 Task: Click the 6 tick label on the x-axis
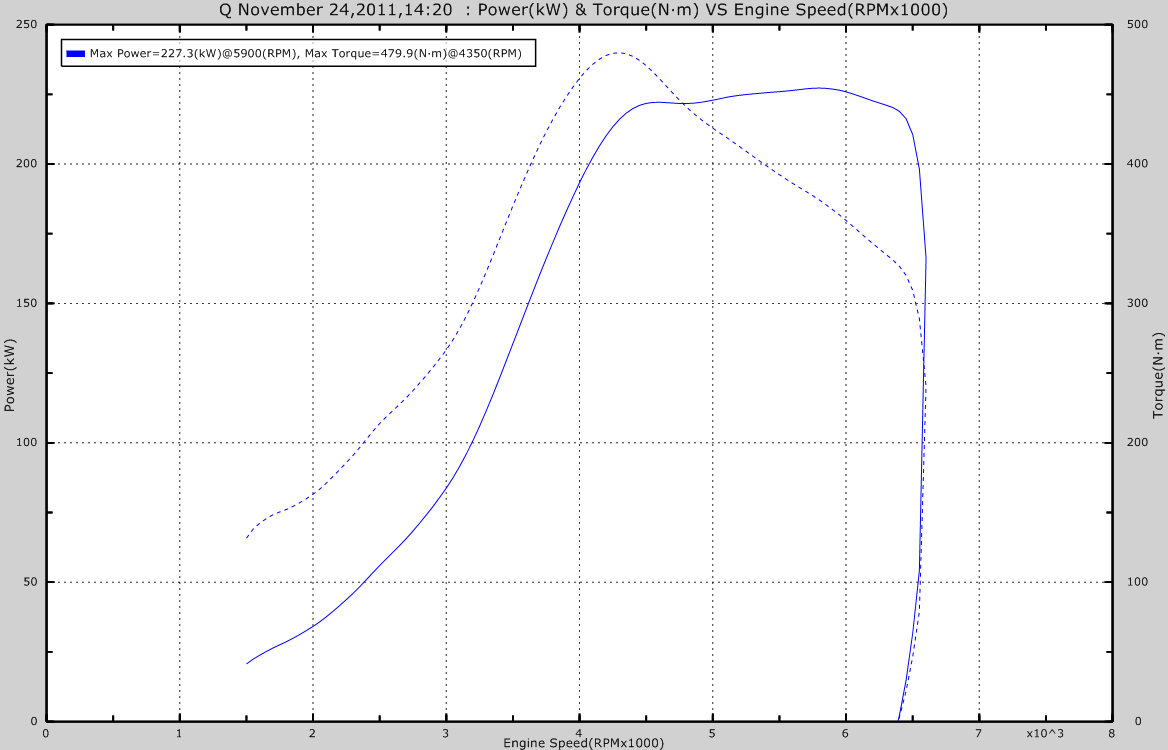[x=846, y=732]
